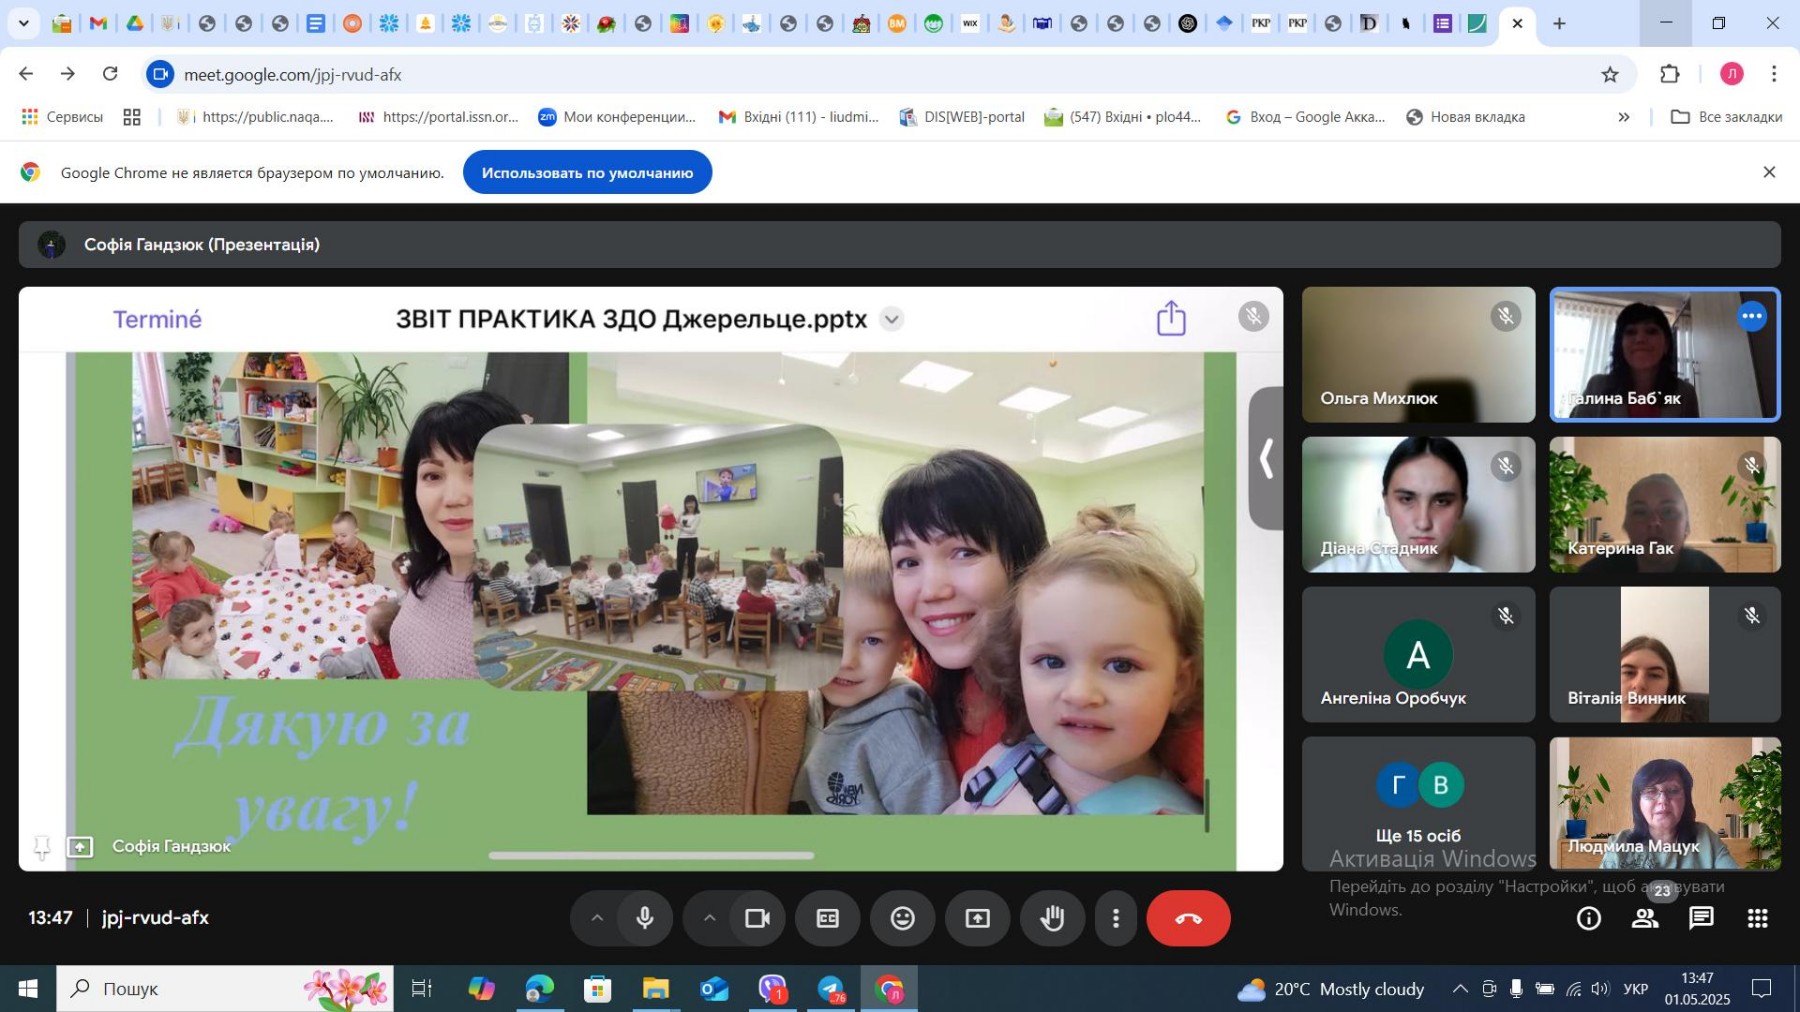Raise hand in the meeting
This screenshot has width=1800, height=1012.
pyautogui.click(x=1051, y=918)
